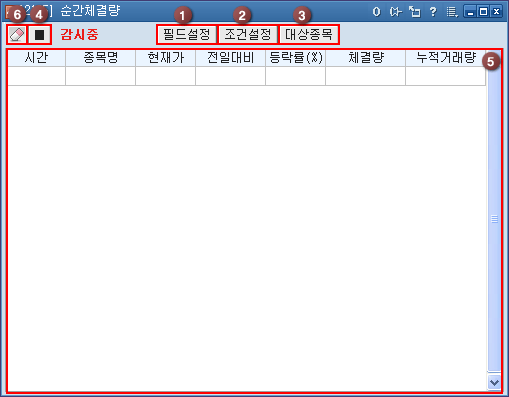
Task: Open the list menu icon in title bar
Action: tap(452, 12)
